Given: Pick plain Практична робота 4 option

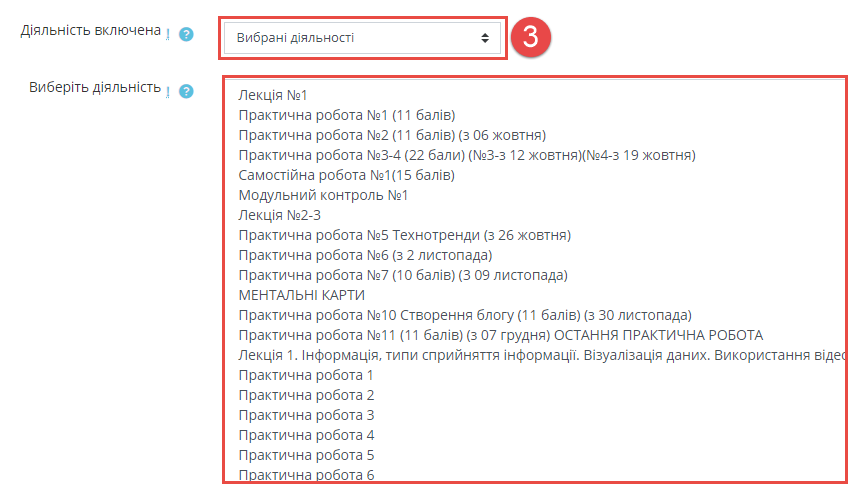Looking at the screenshot, I should click(x=306, y=435).
